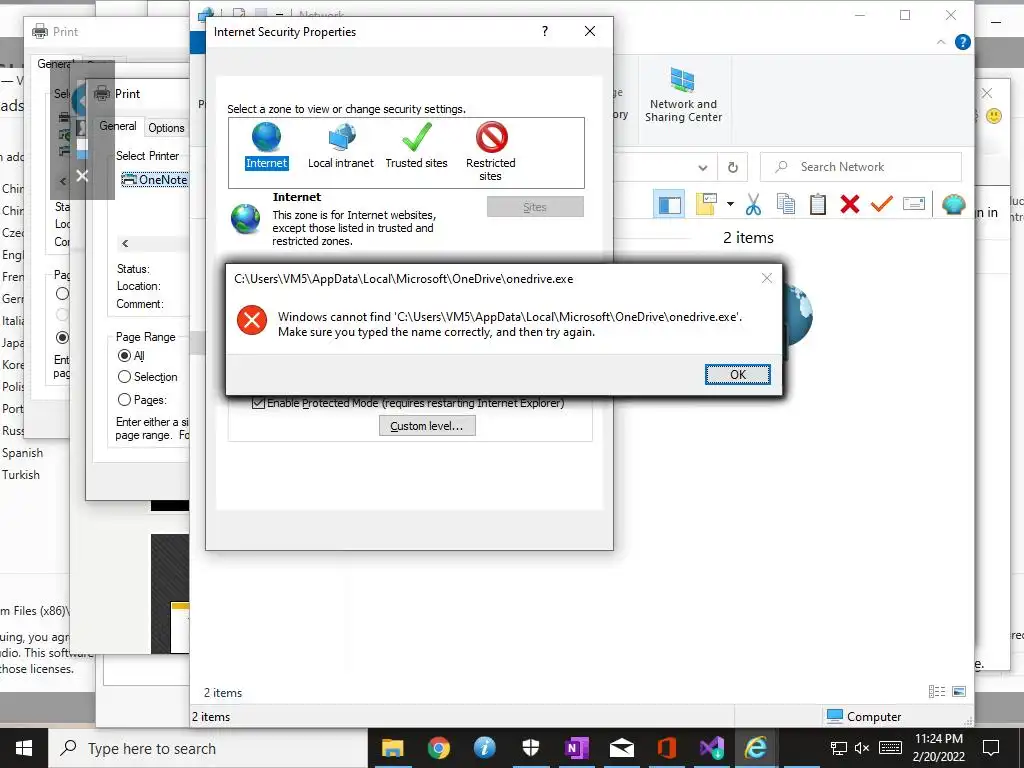
Task: Open the blue info app on taskbar
Action: 485,748
